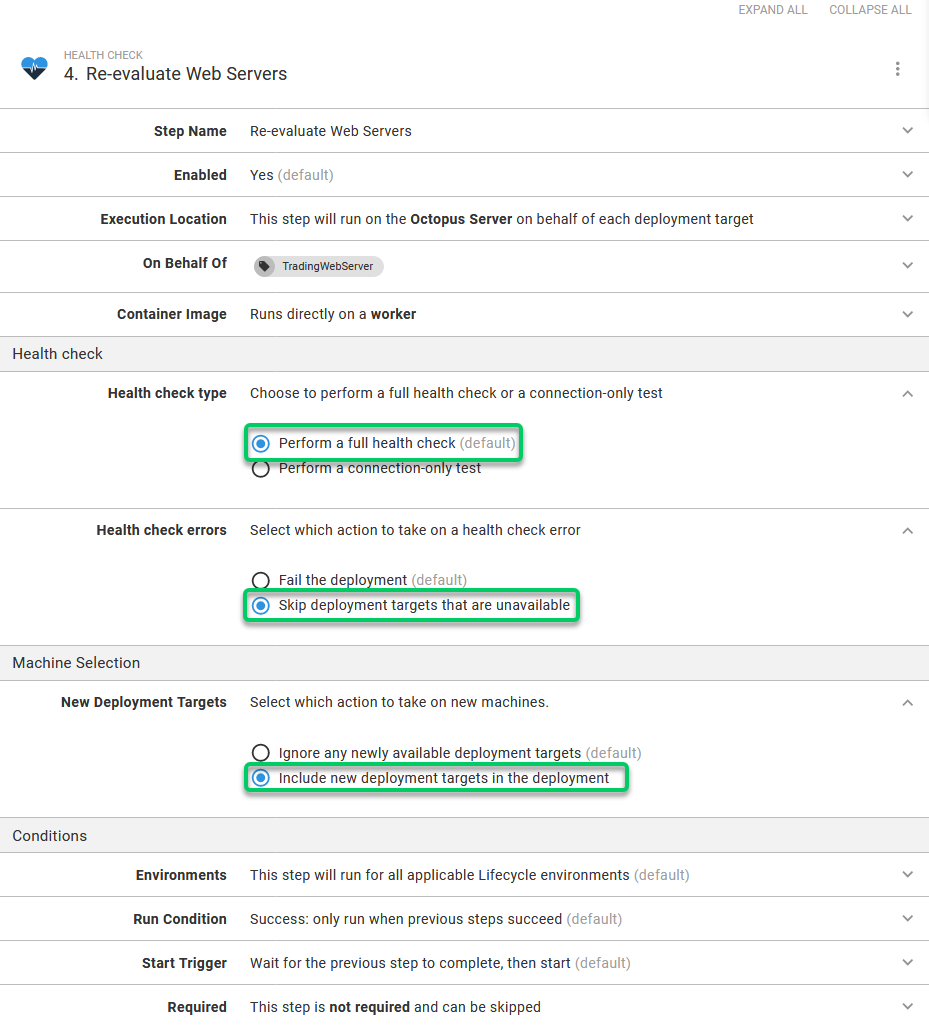Select Include new deployment targets in deployment

(261, 778)
